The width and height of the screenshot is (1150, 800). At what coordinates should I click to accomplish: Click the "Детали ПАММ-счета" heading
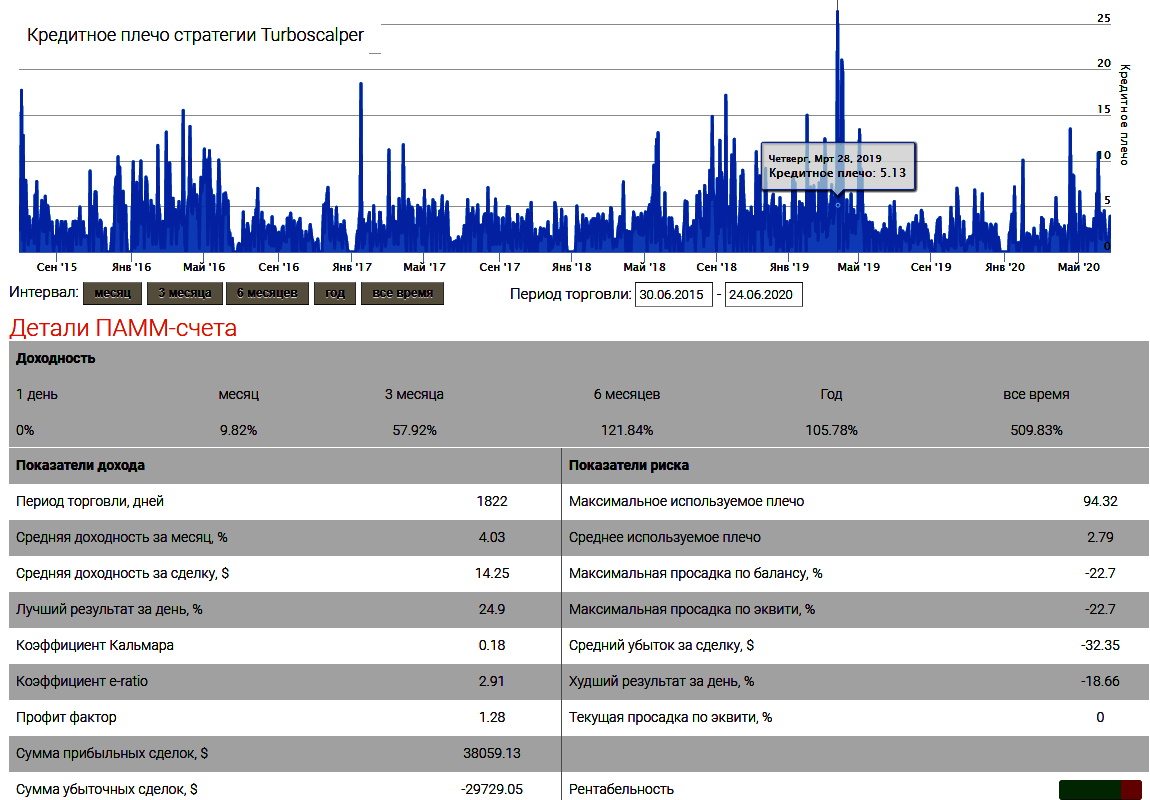coord(123,328)
